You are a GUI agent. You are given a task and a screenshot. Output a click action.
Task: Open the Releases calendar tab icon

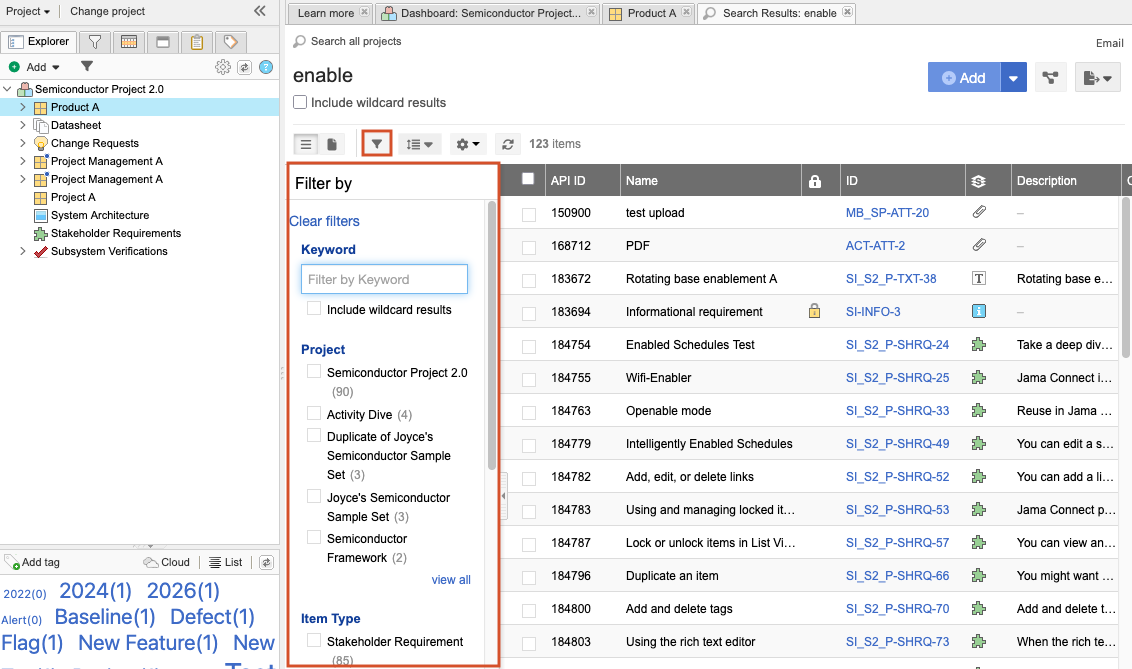point(129,42)
